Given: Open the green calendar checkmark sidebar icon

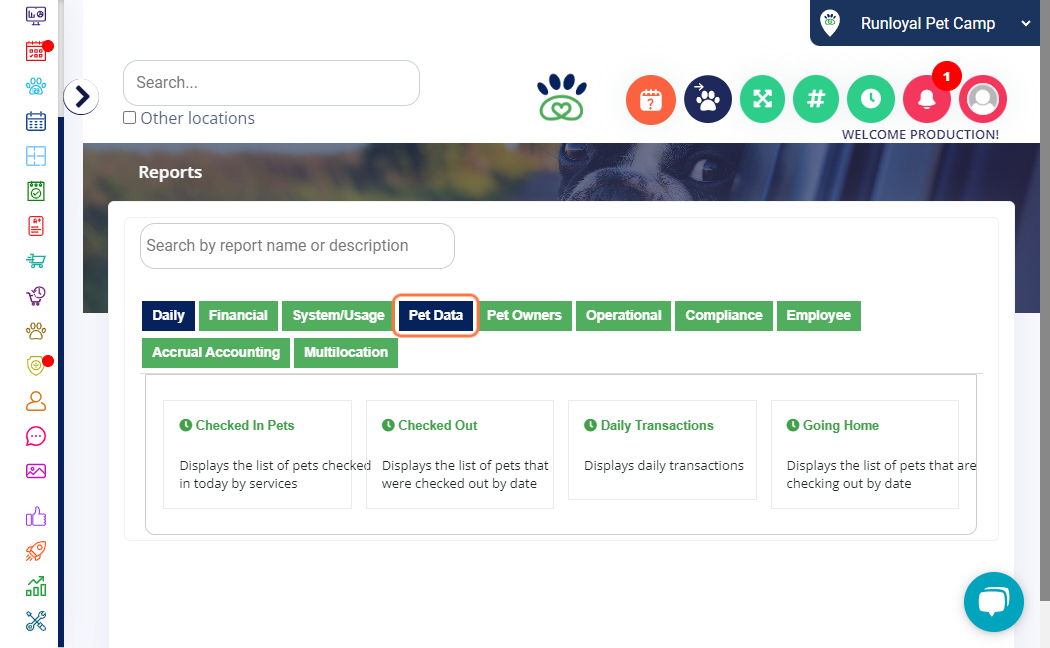Looking at the screenshot, I should point(35,191).
